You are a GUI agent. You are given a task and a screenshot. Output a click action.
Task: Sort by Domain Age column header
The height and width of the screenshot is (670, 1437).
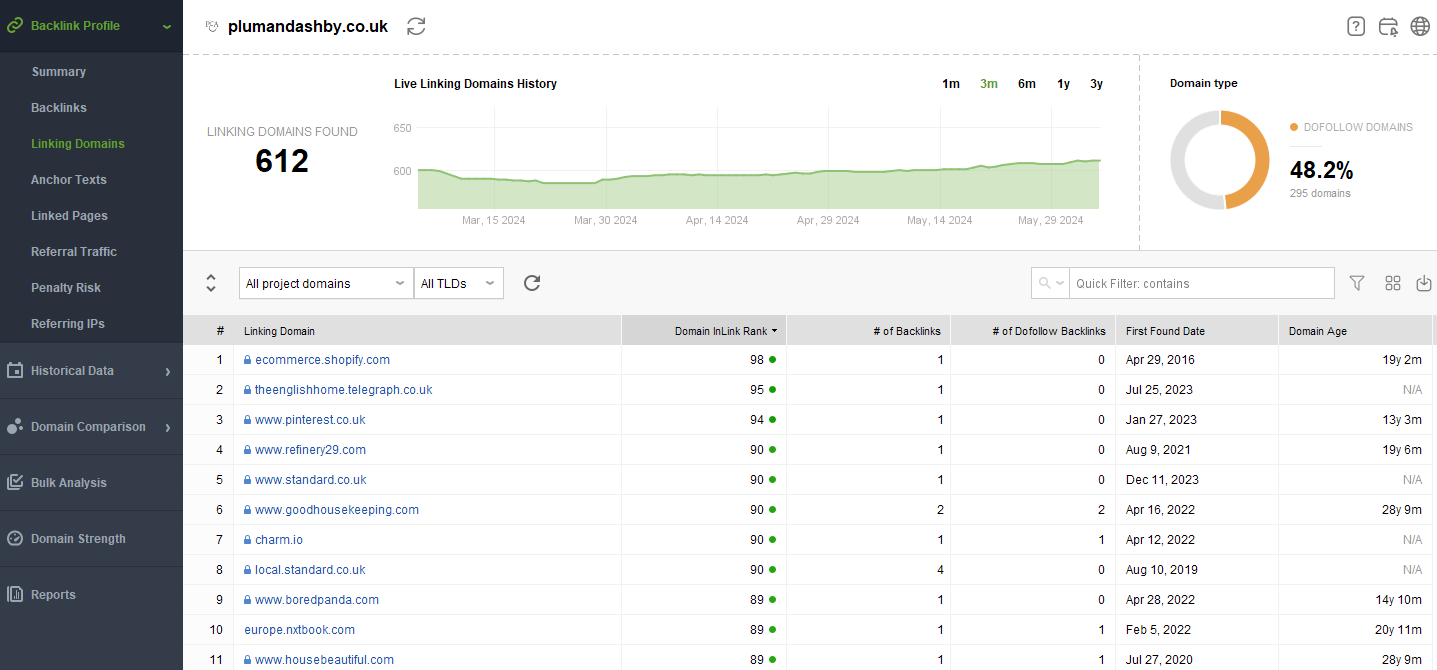coord(1355,331)
